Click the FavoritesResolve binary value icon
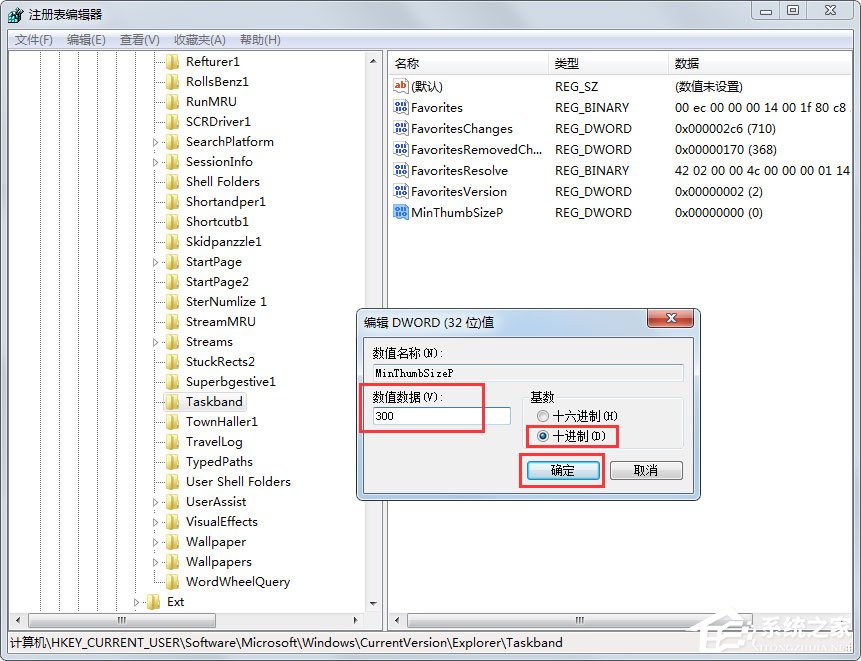Viewport: 861px width, 661px height. [x=398, y=170]
